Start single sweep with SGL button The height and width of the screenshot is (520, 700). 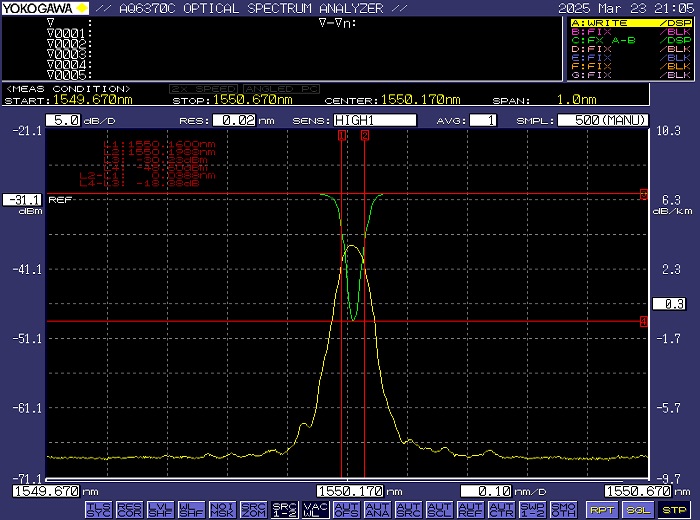pyautogui.click(x=638, y=509)
